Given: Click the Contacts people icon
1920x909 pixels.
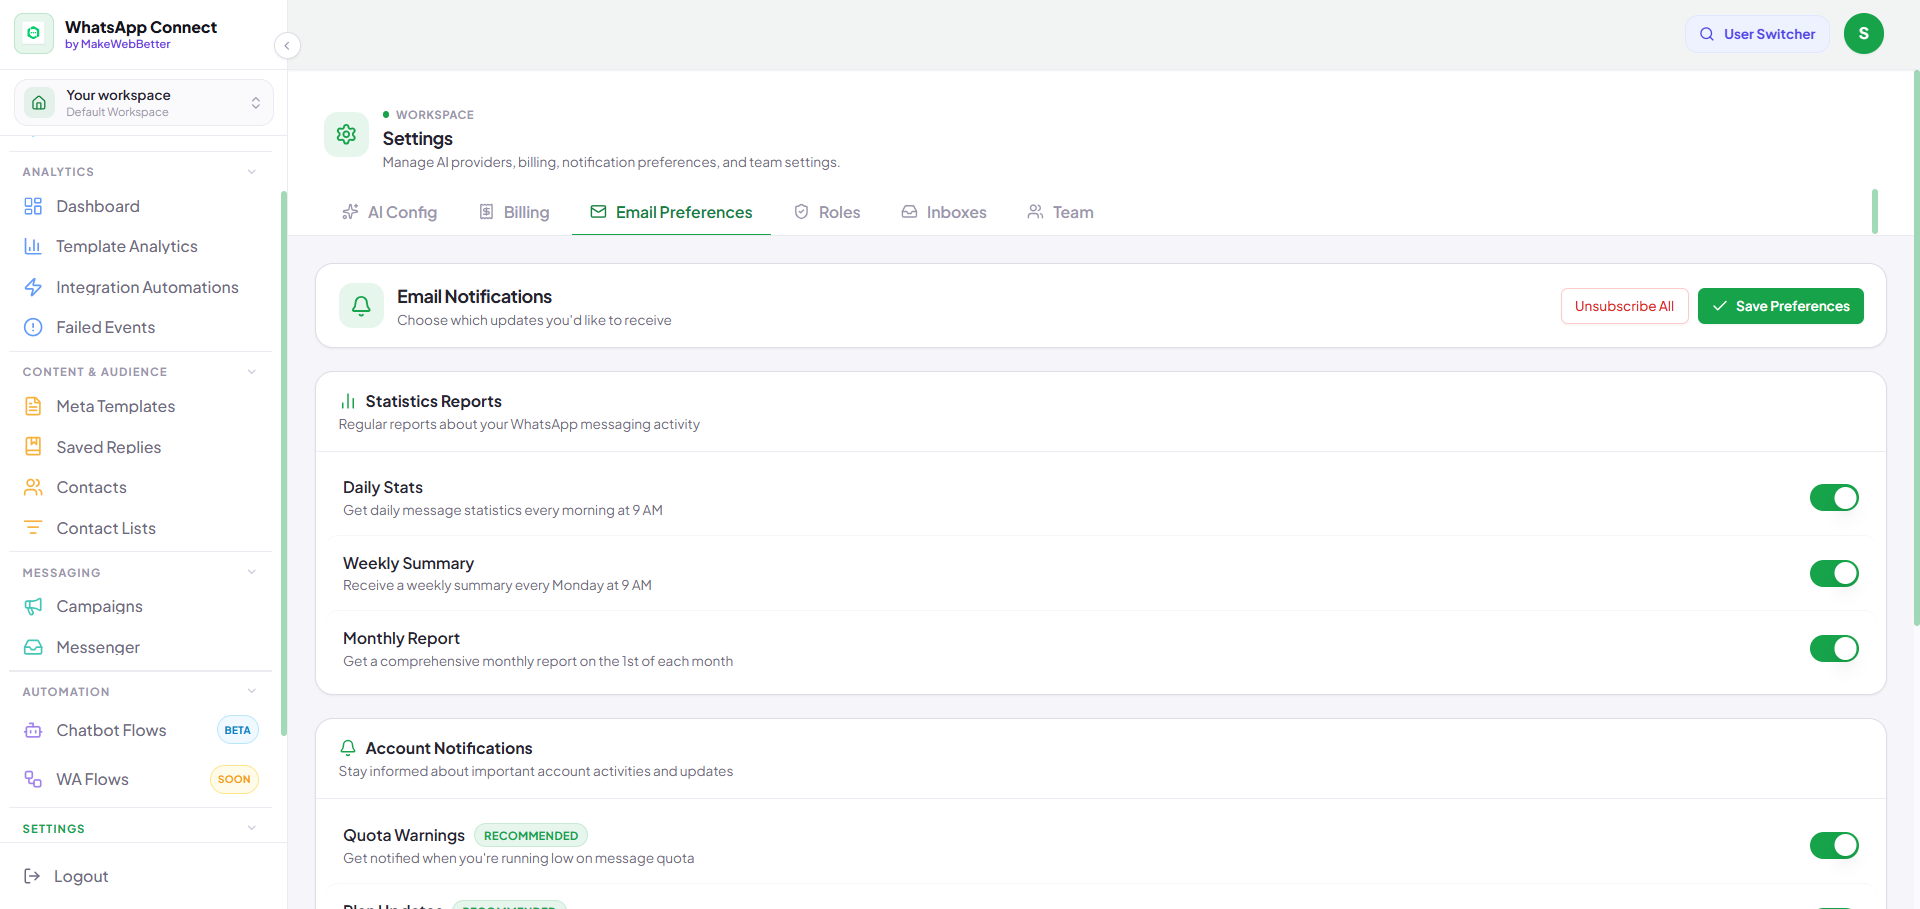Looking at the screenshot, I should 33,487.
